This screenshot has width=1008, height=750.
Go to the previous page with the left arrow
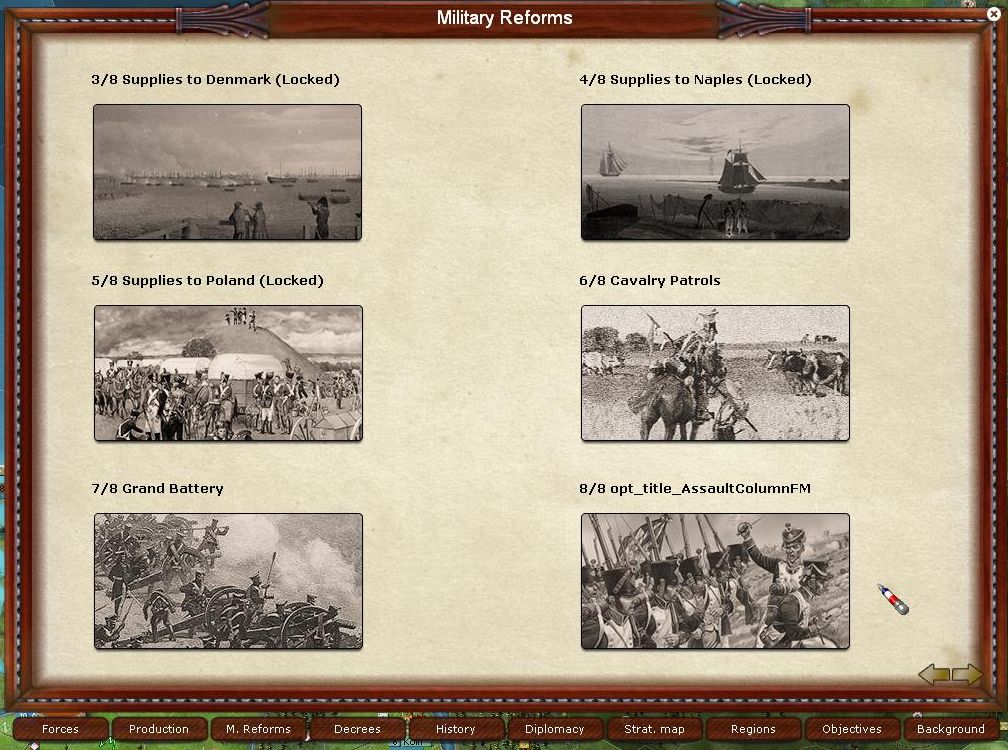pos(934,675)
